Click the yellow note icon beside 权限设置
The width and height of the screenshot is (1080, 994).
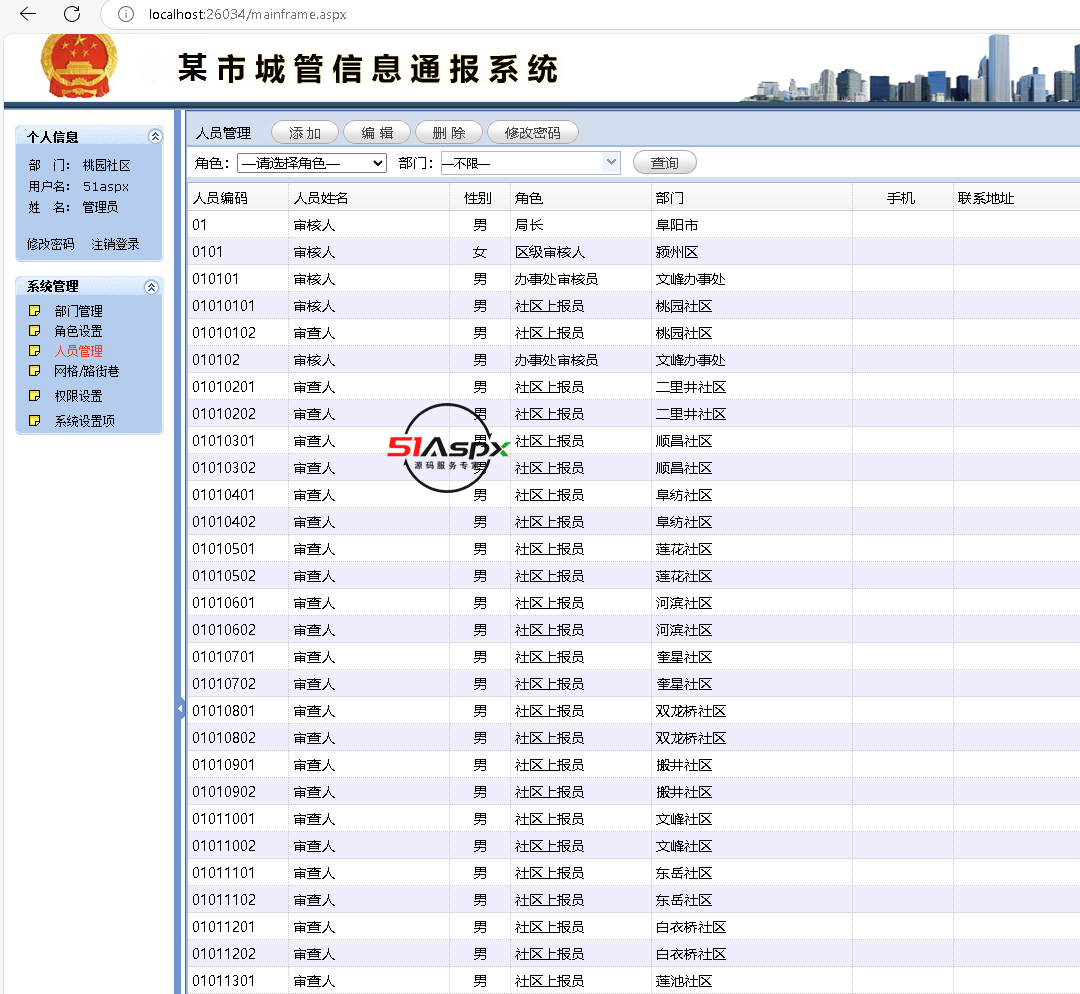click(x=35, y=396)
